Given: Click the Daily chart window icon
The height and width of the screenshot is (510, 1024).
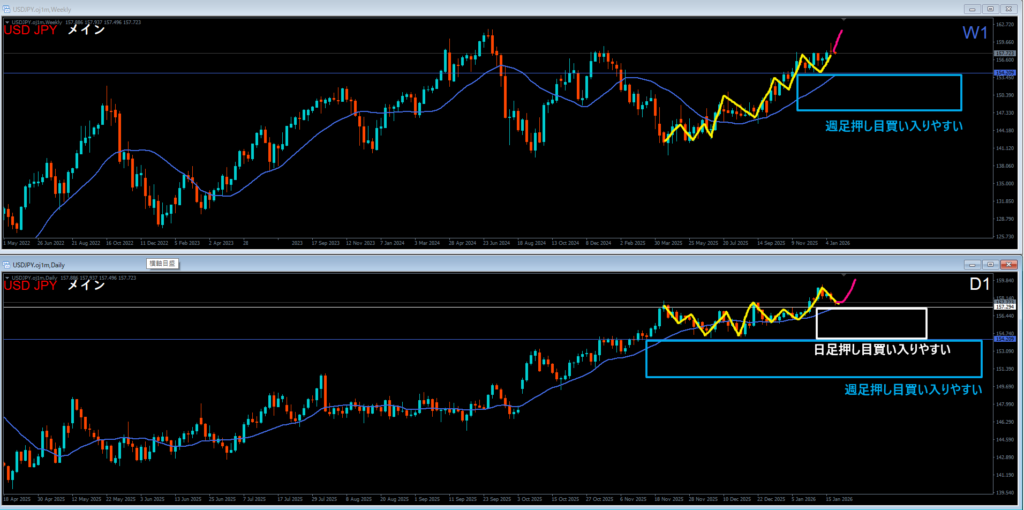Looking at the screenshot, I should pos(7,264).
